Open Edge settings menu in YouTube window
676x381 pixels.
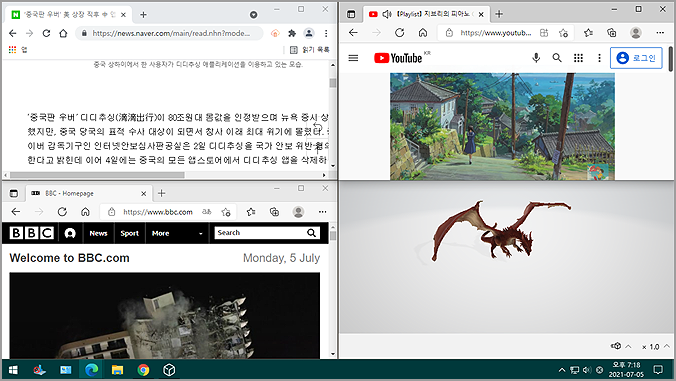coord(660,33)
